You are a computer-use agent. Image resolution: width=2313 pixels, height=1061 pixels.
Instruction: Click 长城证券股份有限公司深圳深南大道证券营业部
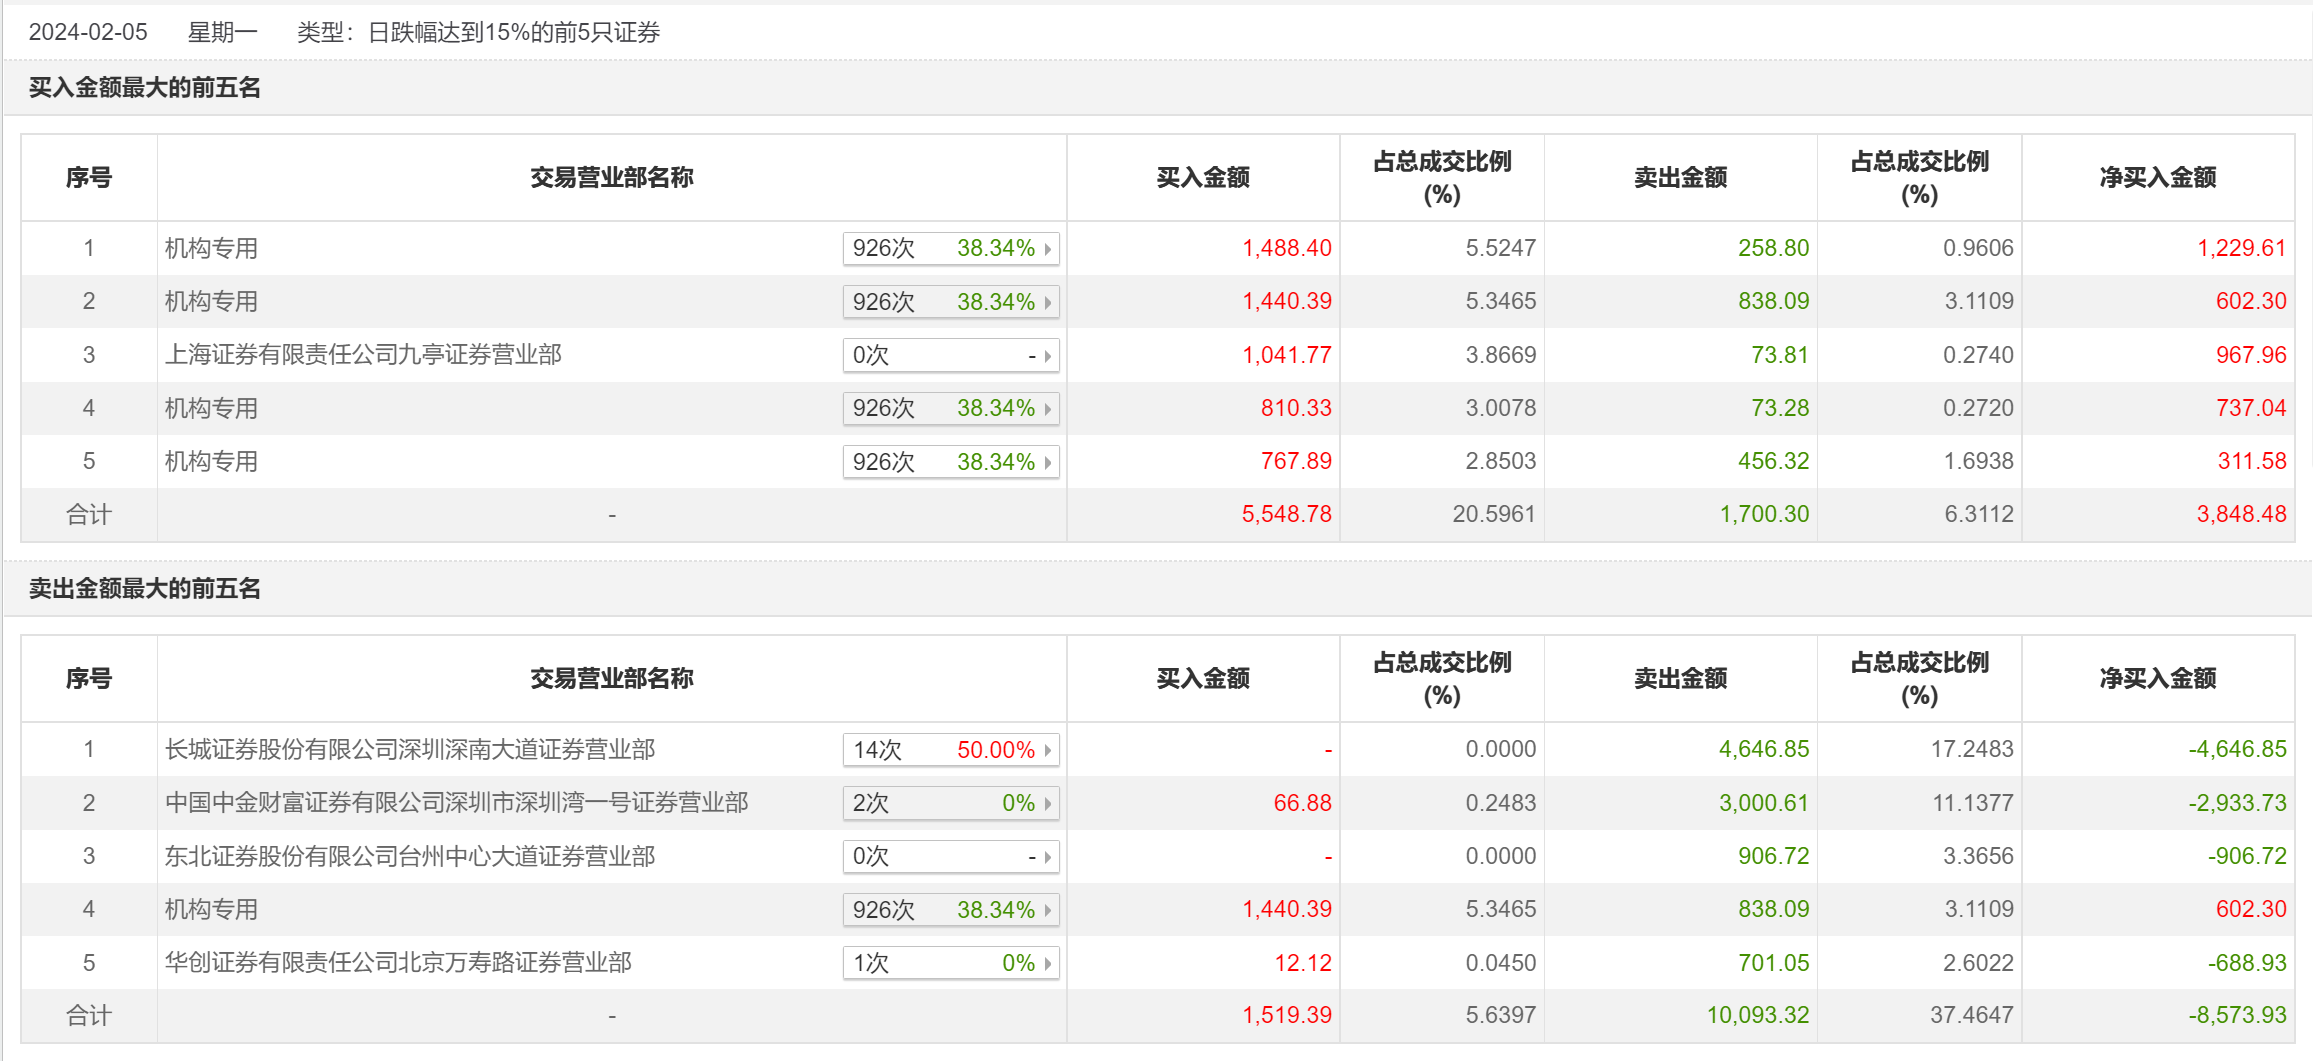pos(410,750)
